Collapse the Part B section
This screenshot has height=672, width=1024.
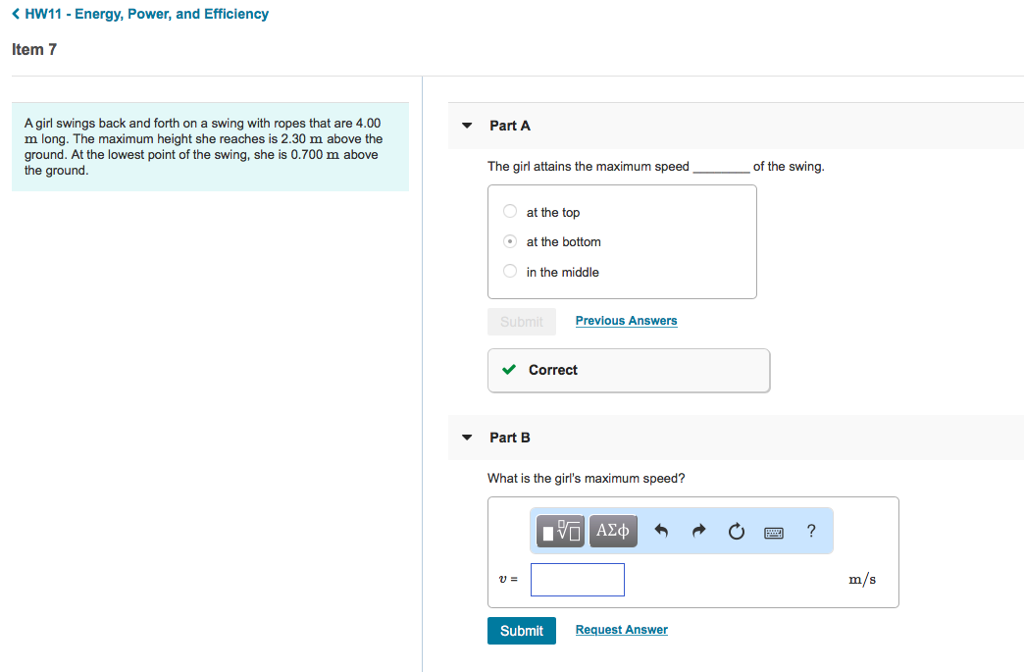click(x=466, y=437)
